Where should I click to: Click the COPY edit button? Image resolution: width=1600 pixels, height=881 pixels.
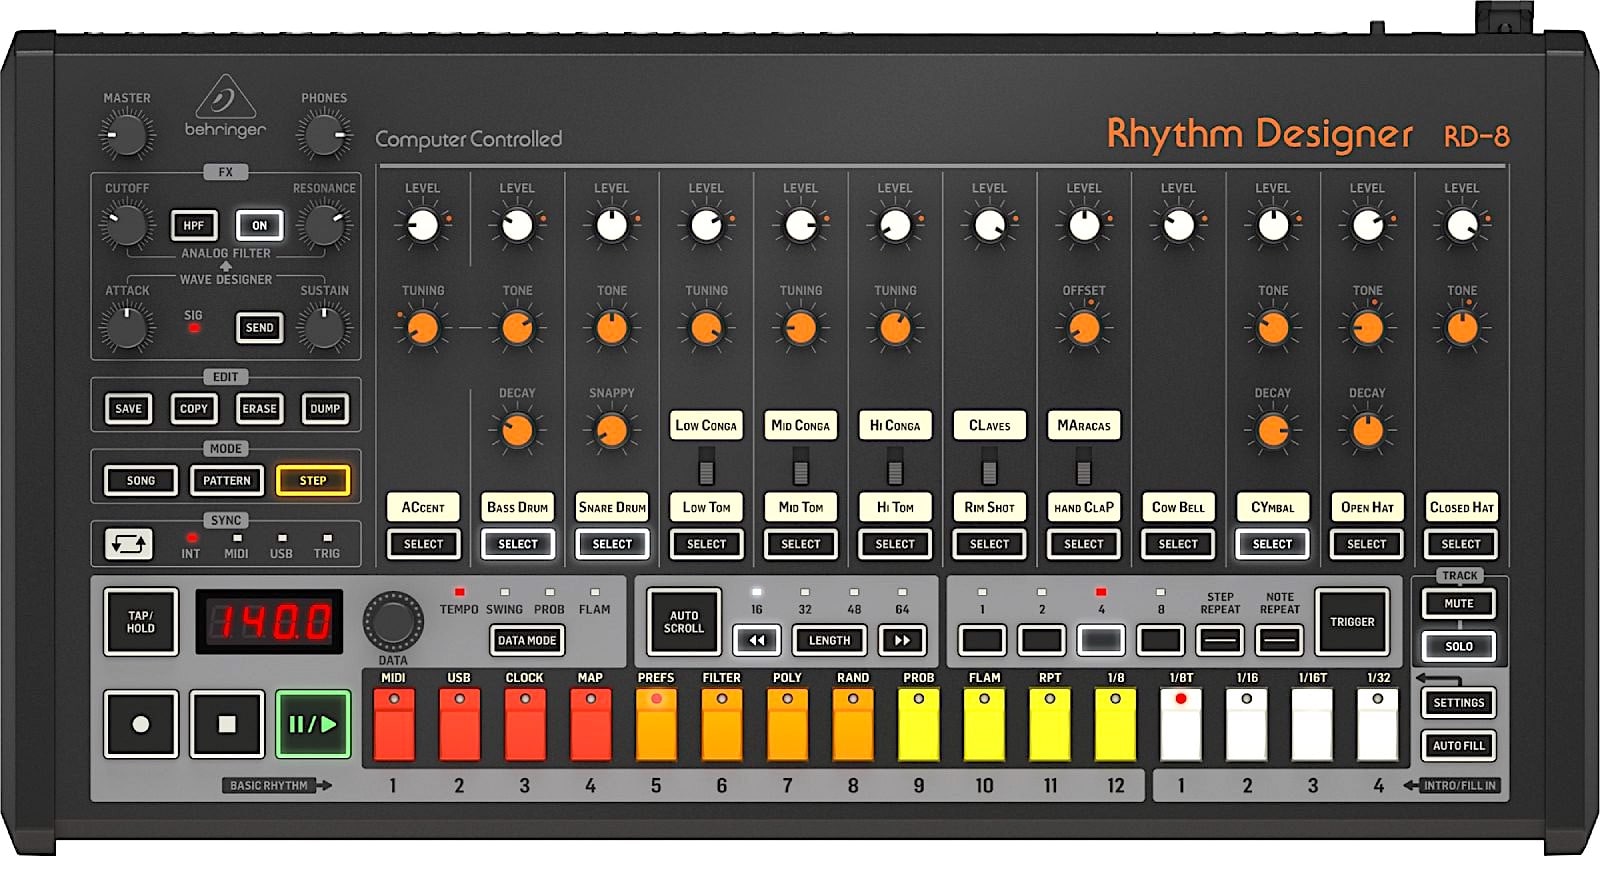(x=194, y=409)
